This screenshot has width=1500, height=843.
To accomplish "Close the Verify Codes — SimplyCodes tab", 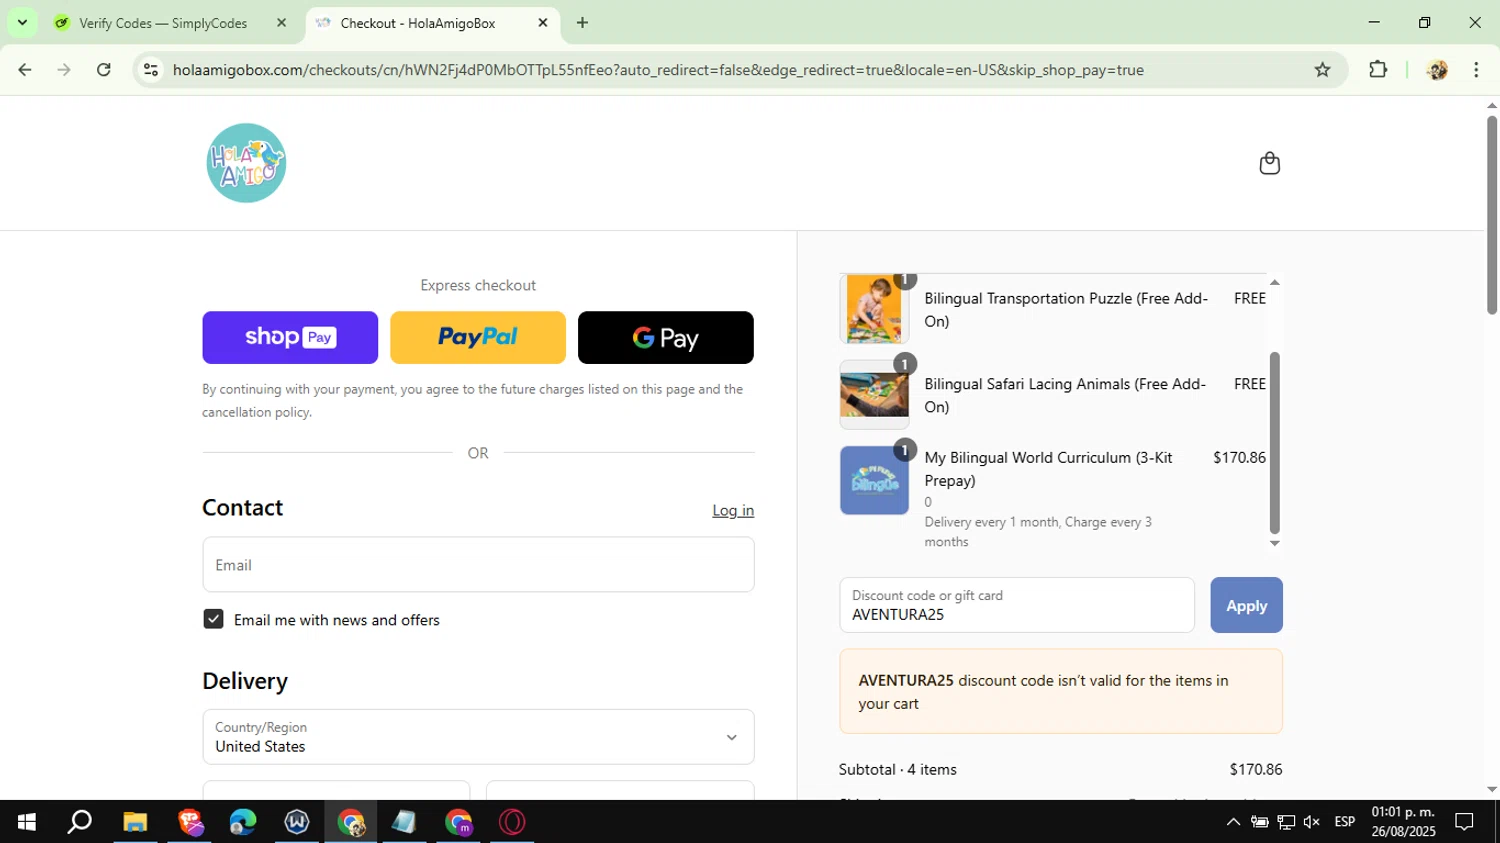I will 281,23.
